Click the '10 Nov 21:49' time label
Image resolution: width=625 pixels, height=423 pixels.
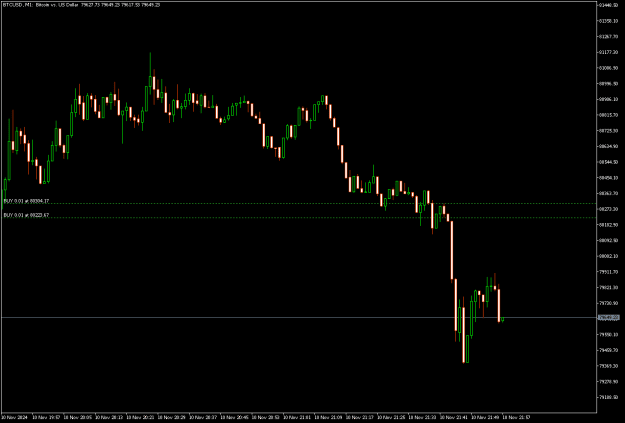485,417
